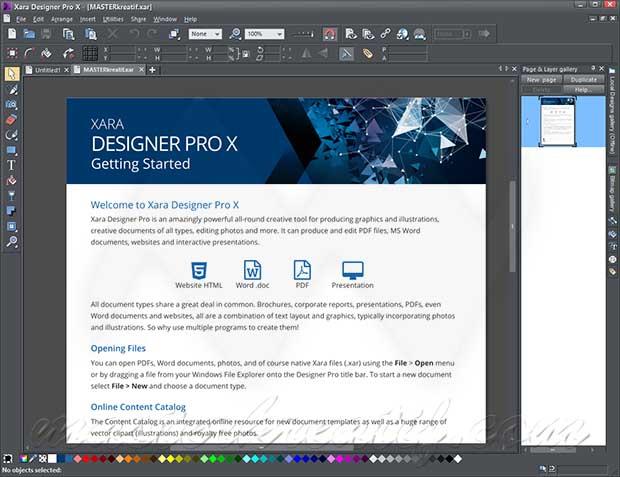
Task: Select the Photo camera tool
Action: pos(11,105)
